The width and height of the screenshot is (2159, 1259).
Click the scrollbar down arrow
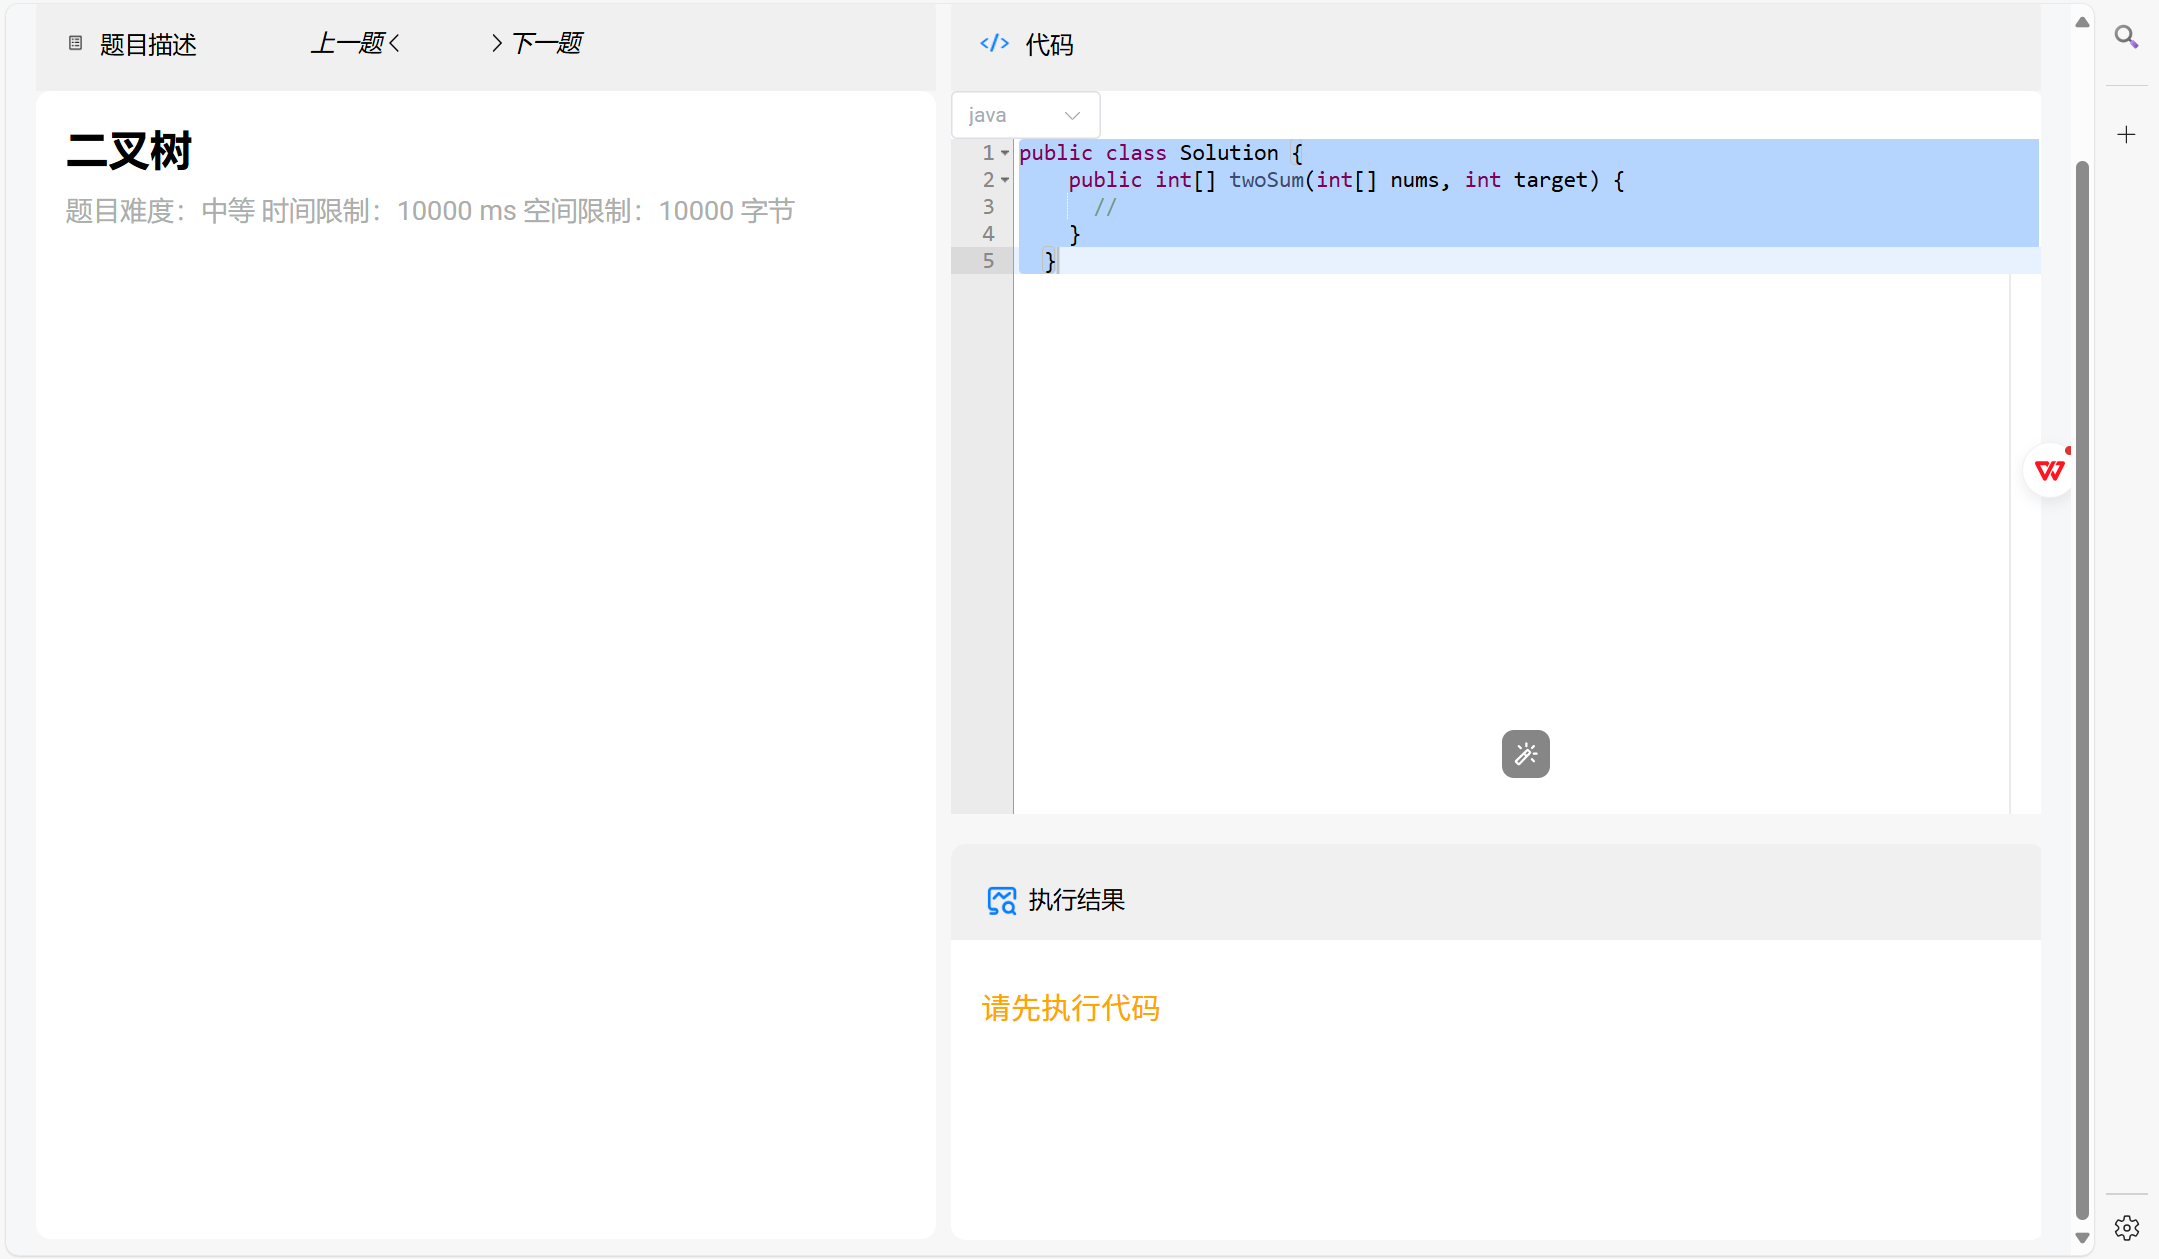2082,1238
